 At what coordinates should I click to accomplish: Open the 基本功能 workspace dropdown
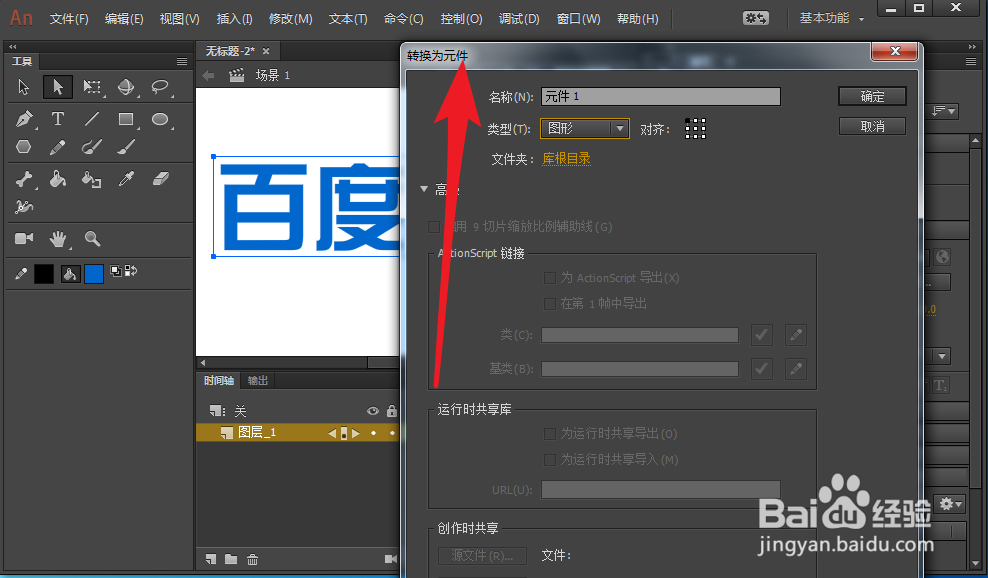(832, 18)
